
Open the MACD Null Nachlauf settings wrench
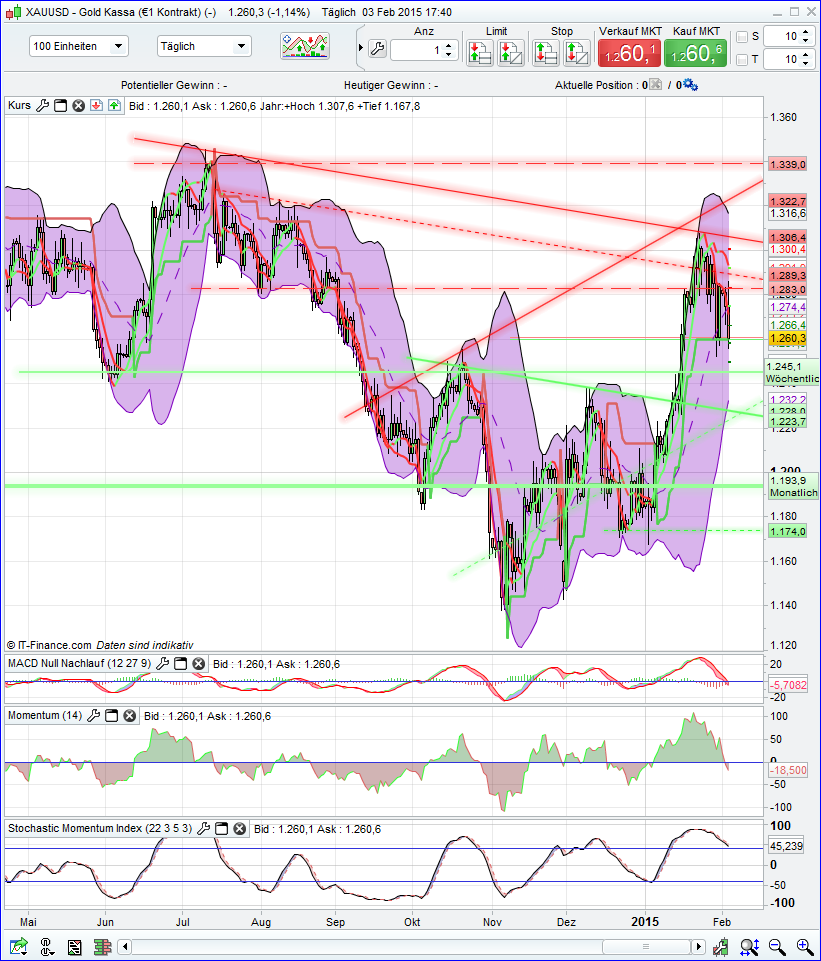click(162, 663)
